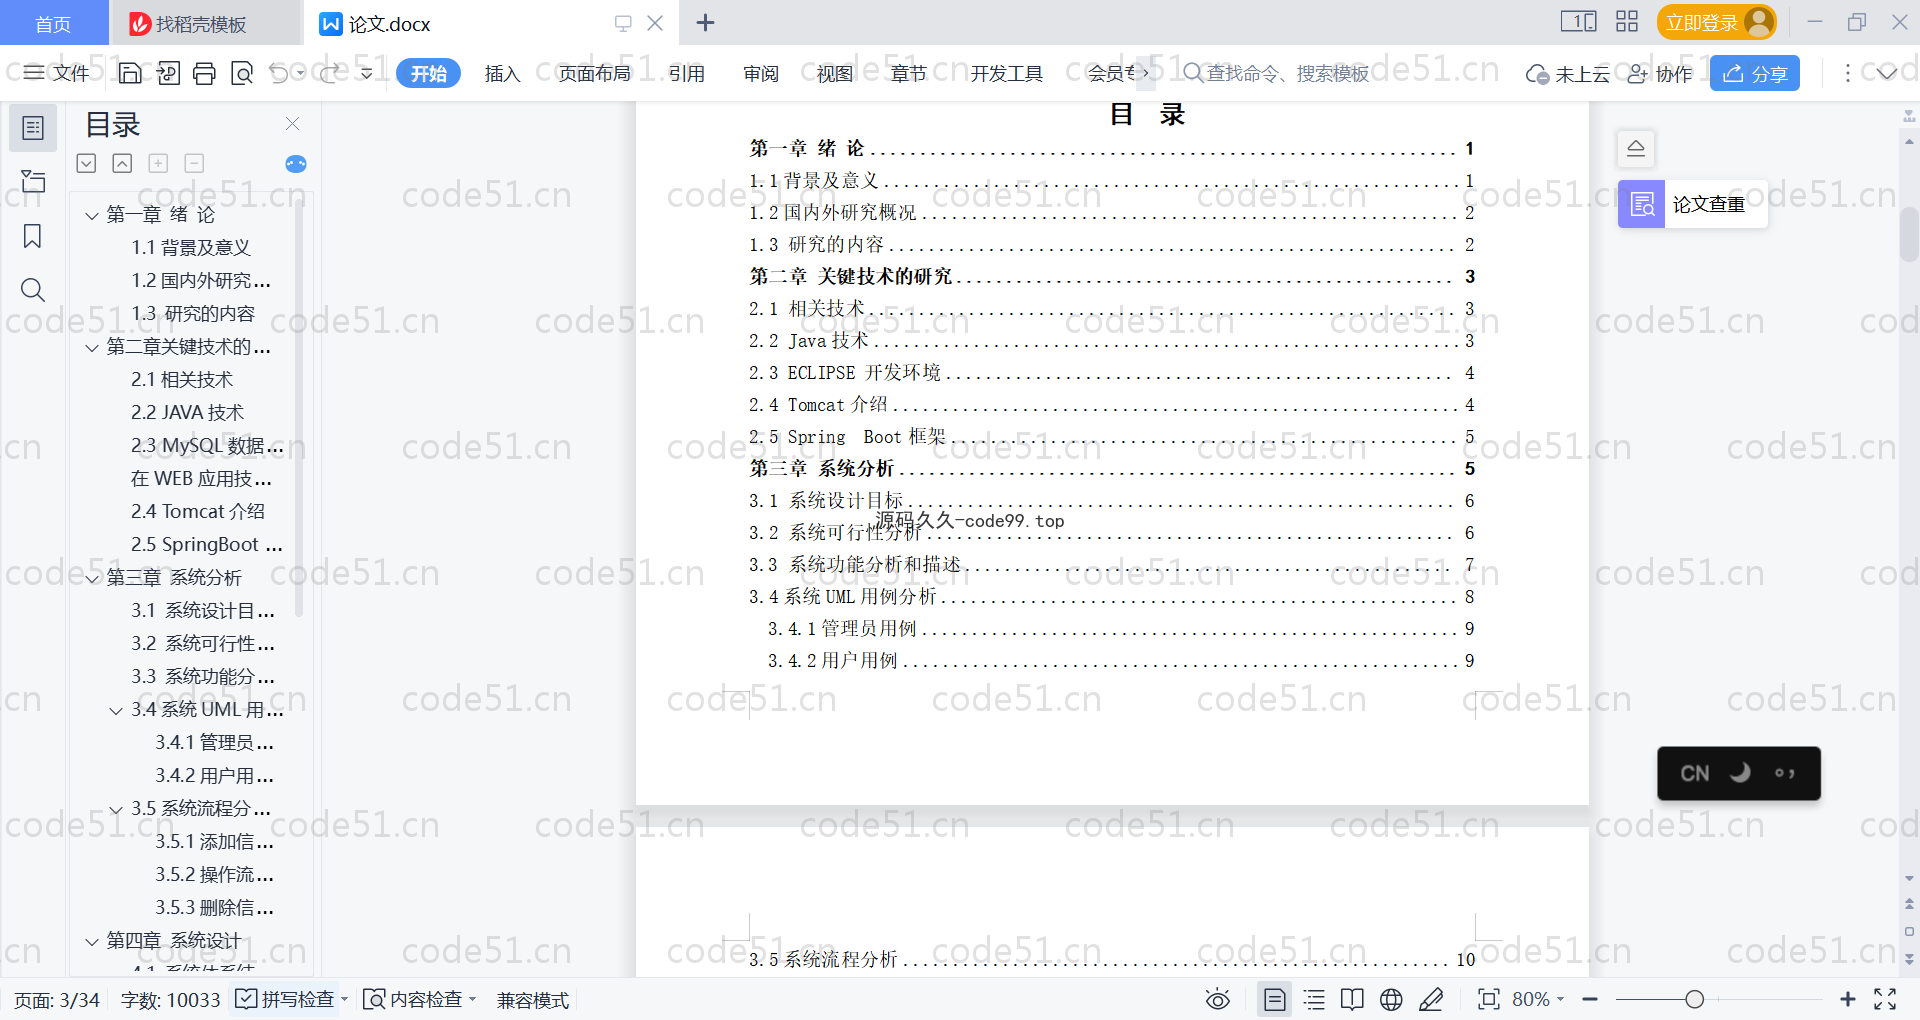This screenshot has width=1920, height=1020.
Task: Switch to Web layout globe icon
Action: (x=1391, y=999)
